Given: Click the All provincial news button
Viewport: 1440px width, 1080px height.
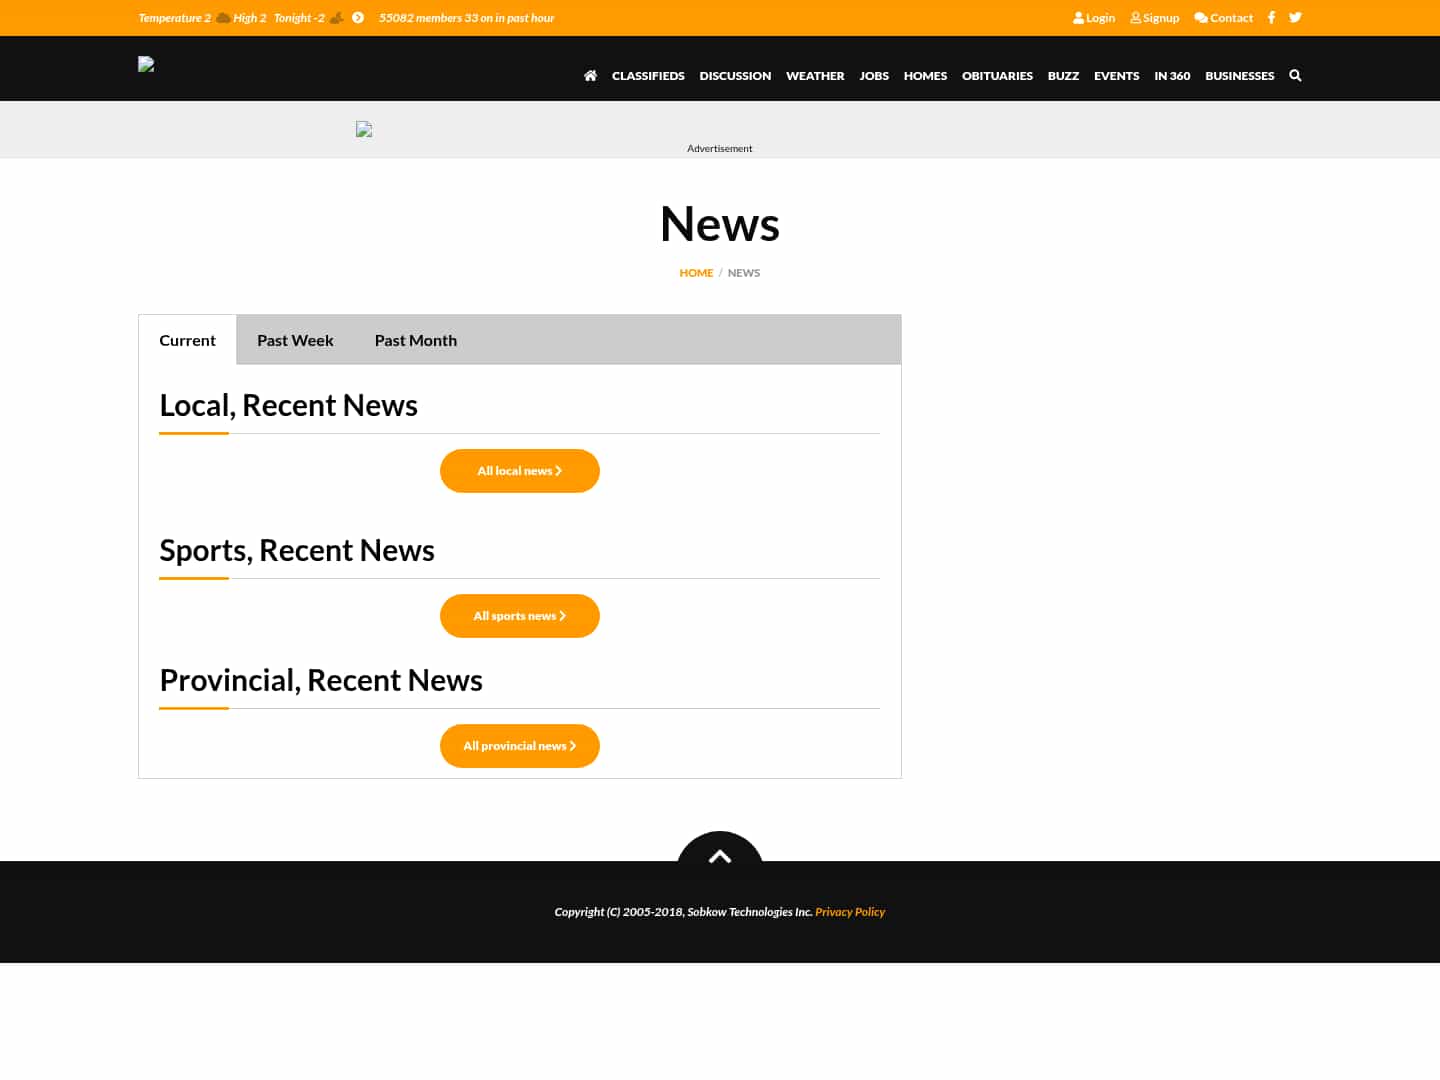Looking at the screenshot, I should click(519, 745).
